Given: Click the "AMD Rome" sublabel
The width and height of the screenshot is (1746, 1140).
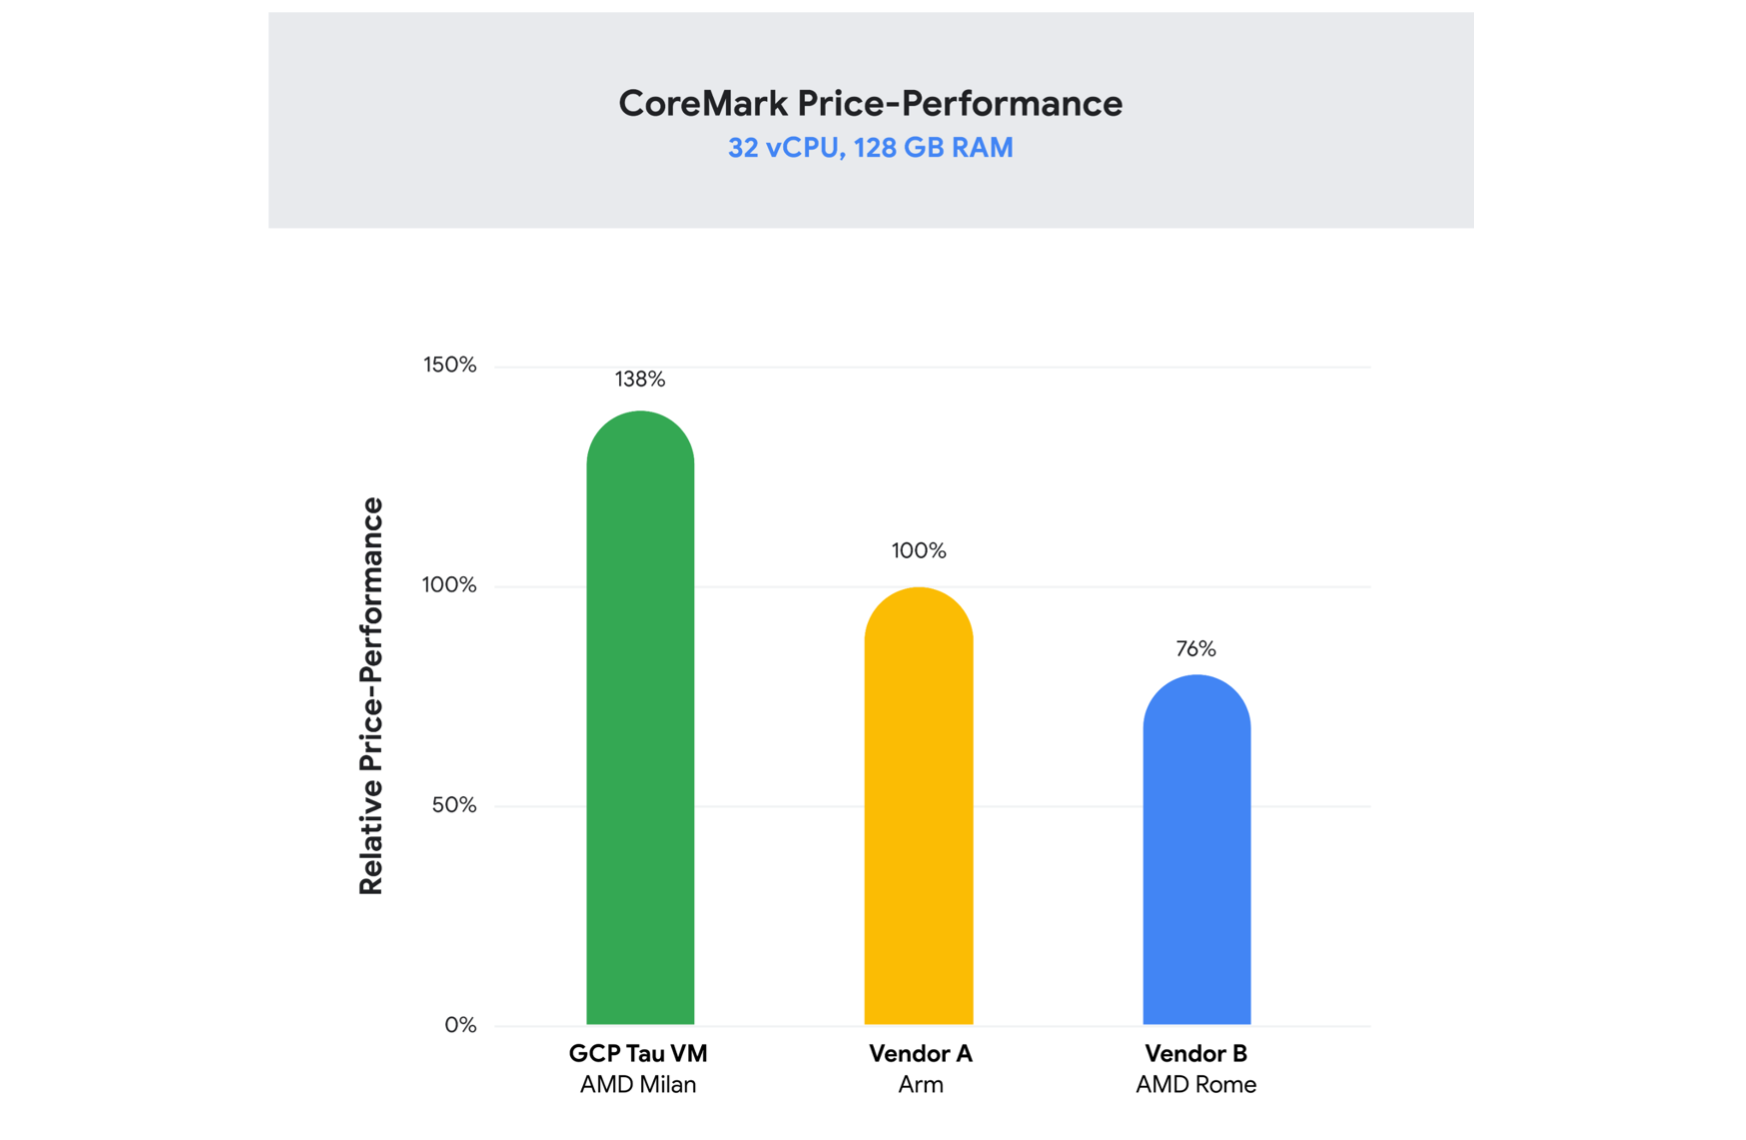Looking at the screenshot, I should tap(1196, 1085).
